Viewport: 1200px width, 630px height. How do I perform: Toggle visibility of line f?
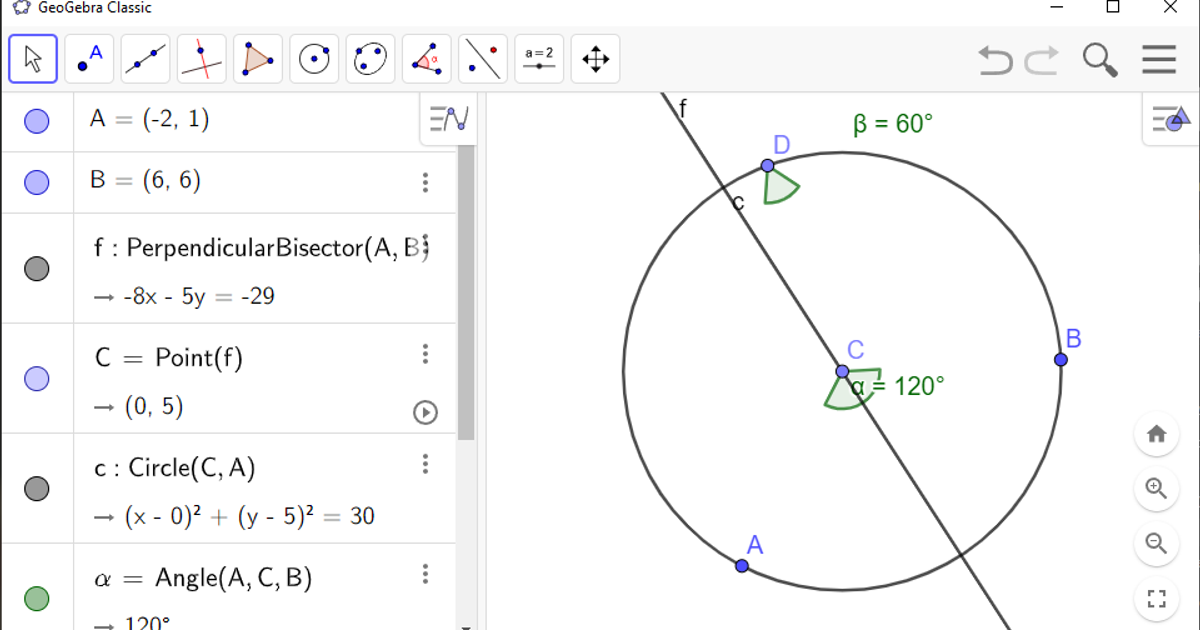click(x=37, y=268)
